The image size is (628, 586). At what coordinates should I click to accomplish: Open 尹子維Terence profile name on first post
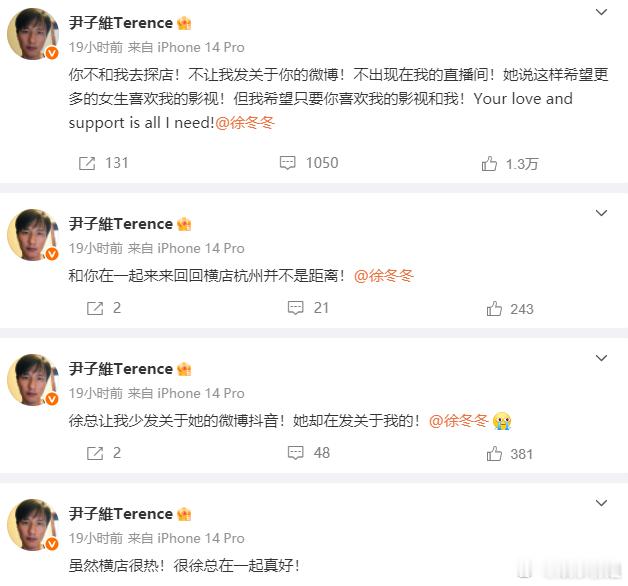pyautogui.click(x=121, y=23)
